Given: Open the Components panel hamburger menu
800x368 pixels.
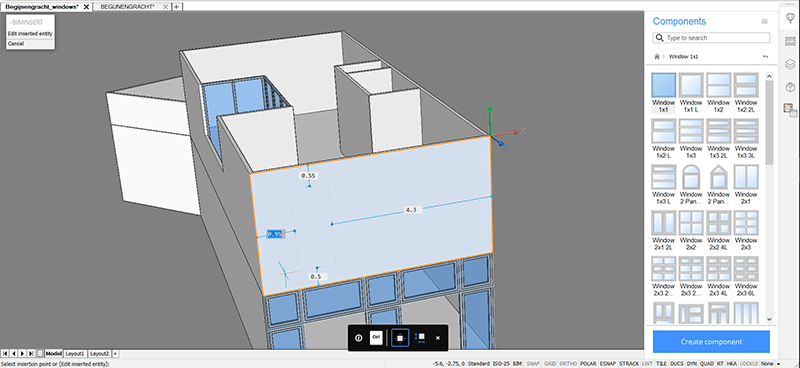Looking at the screenshot, I should click(x=764, y=21).
